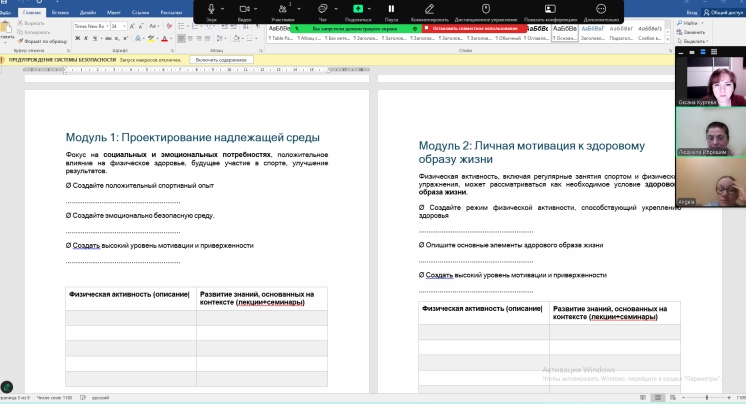
Task: Toggle Zoom video camera icon
Action: [245, 9]
